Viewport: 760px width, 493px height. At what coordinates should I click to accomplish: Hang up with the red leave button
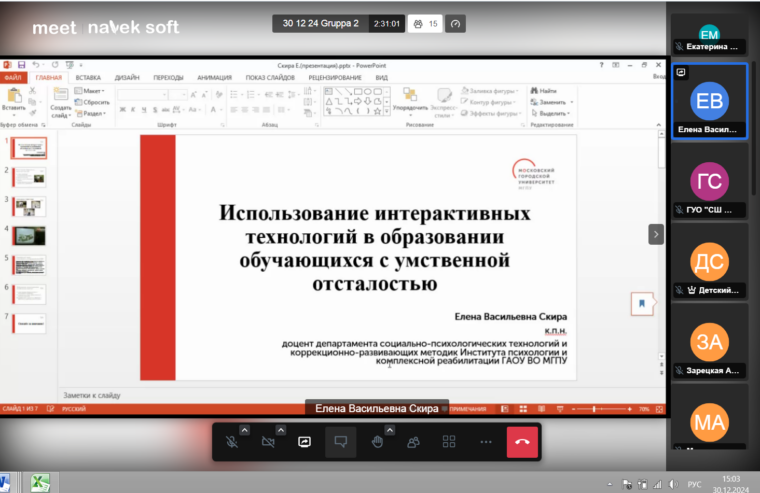click(522, 441)
